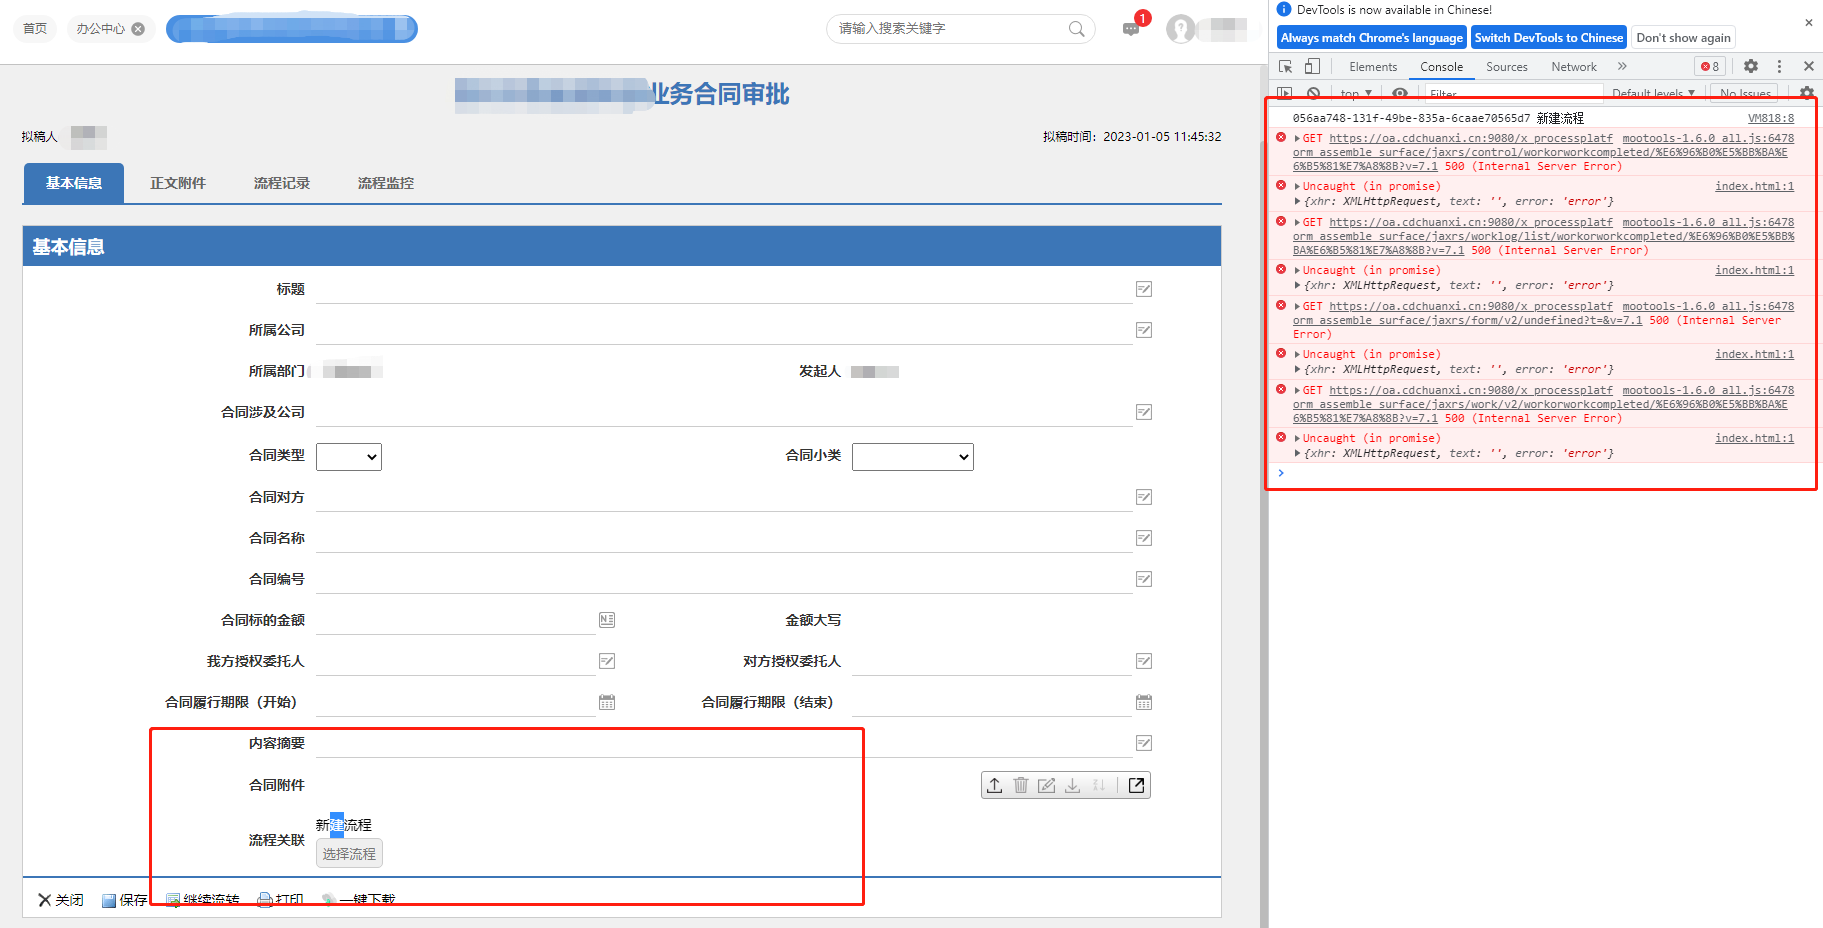Expand the 合同类型 dropdown
The width and height of the screenshot is (1823, 928).
click(349, 456)
